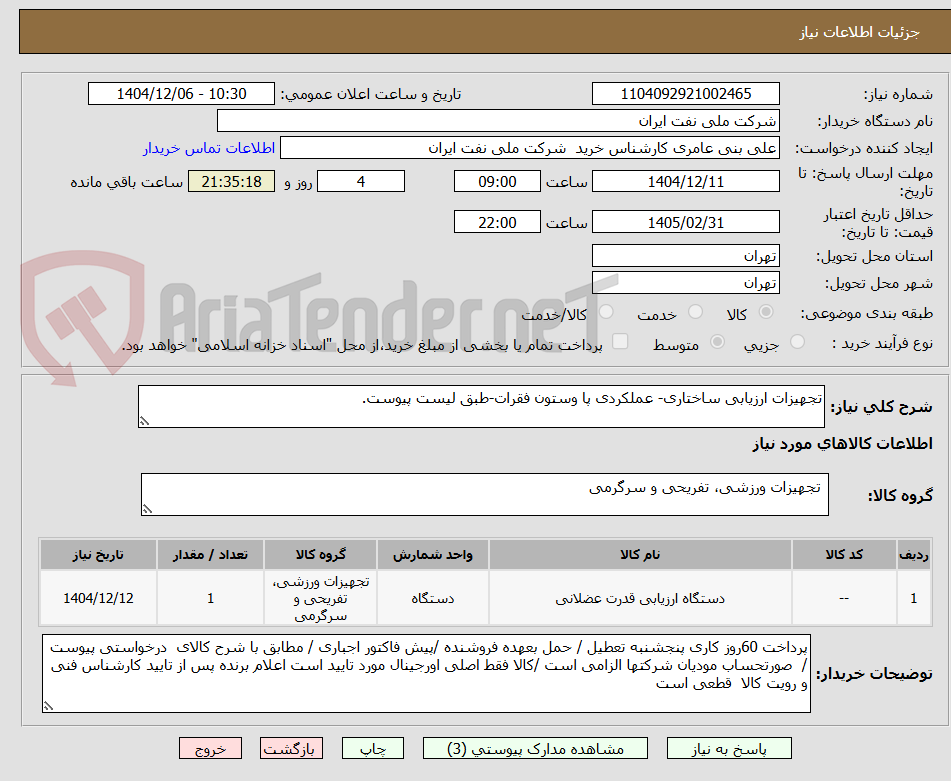Click the 'ردیف' column header

[914, 555]
